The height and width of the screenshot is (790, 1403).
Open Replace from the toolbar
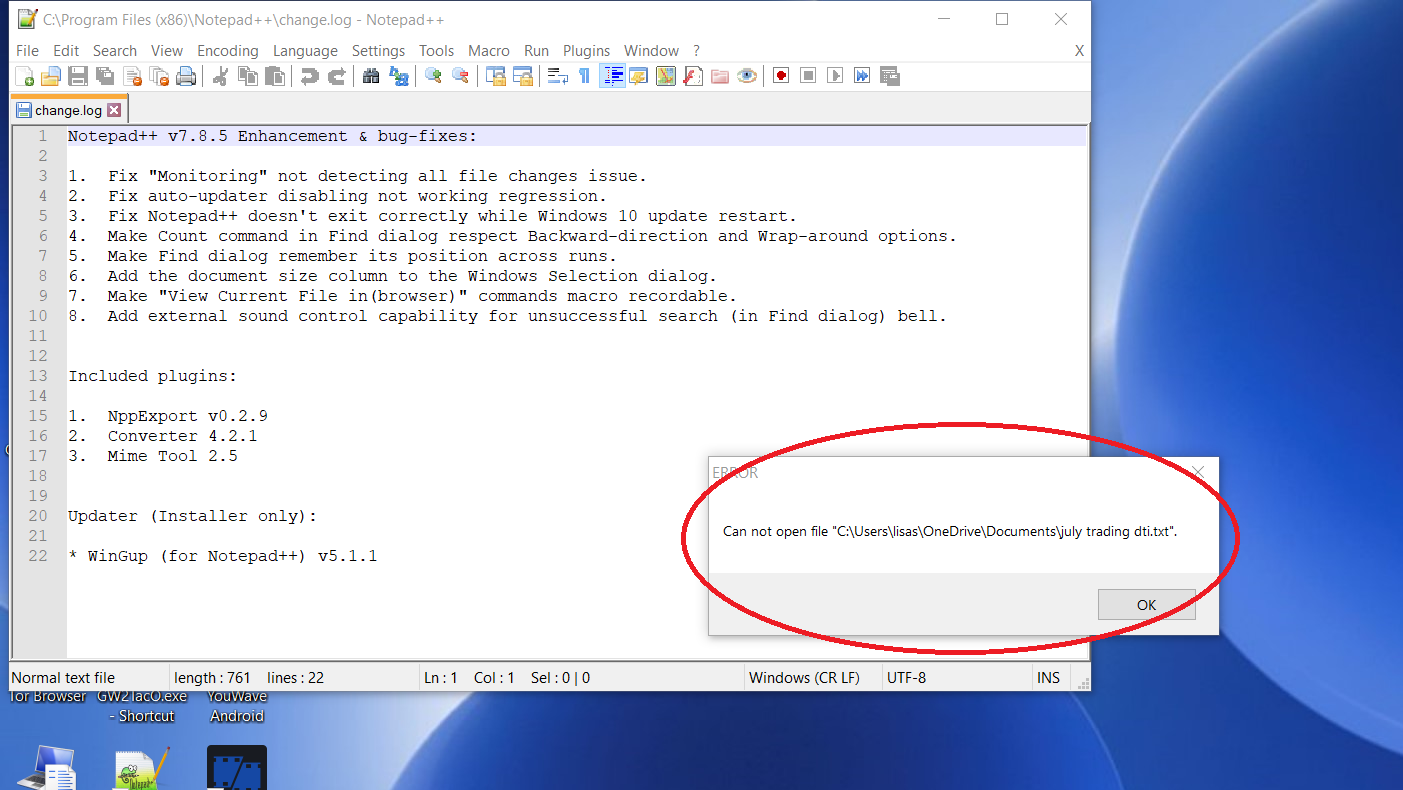pyautogui.click(x=398, y=76)
